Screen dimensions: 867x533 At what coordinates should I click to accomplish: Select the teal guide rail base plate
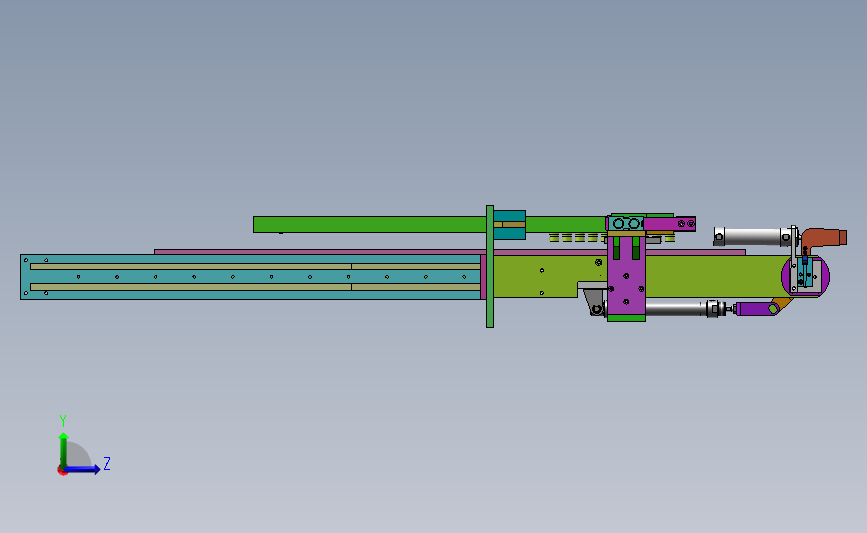tap(250, 277)
